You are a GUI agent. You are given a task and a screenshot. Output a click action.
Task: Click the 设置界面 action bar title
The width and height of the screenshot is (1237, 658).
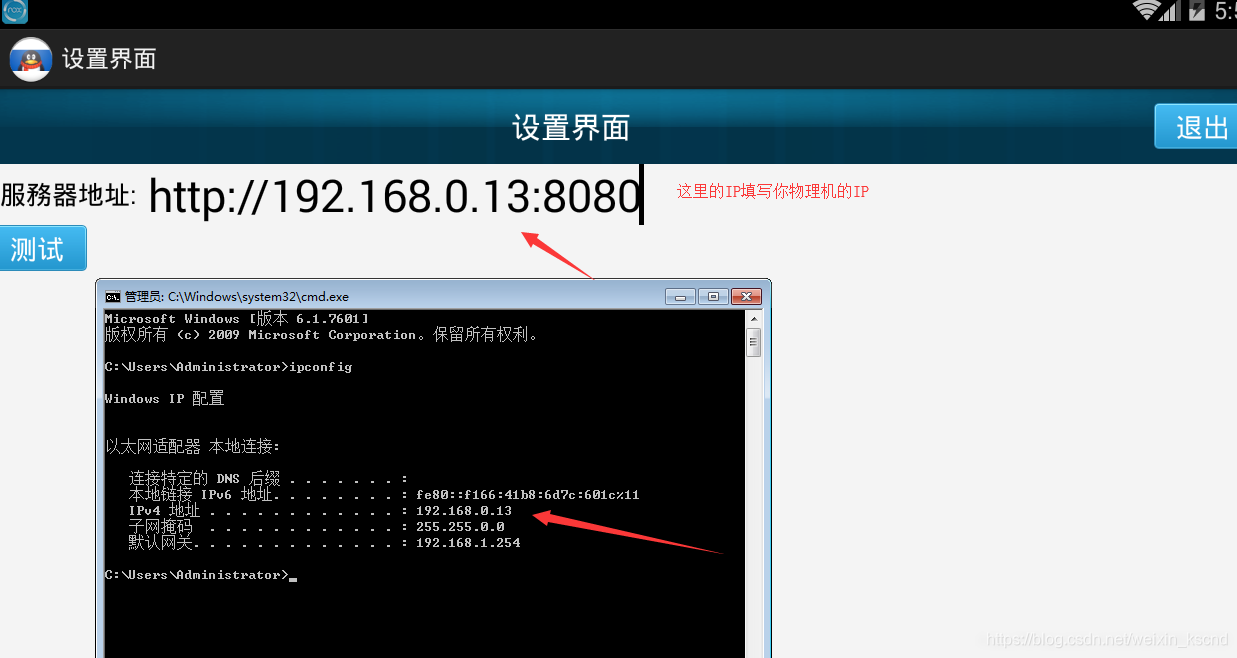point(109,59)
